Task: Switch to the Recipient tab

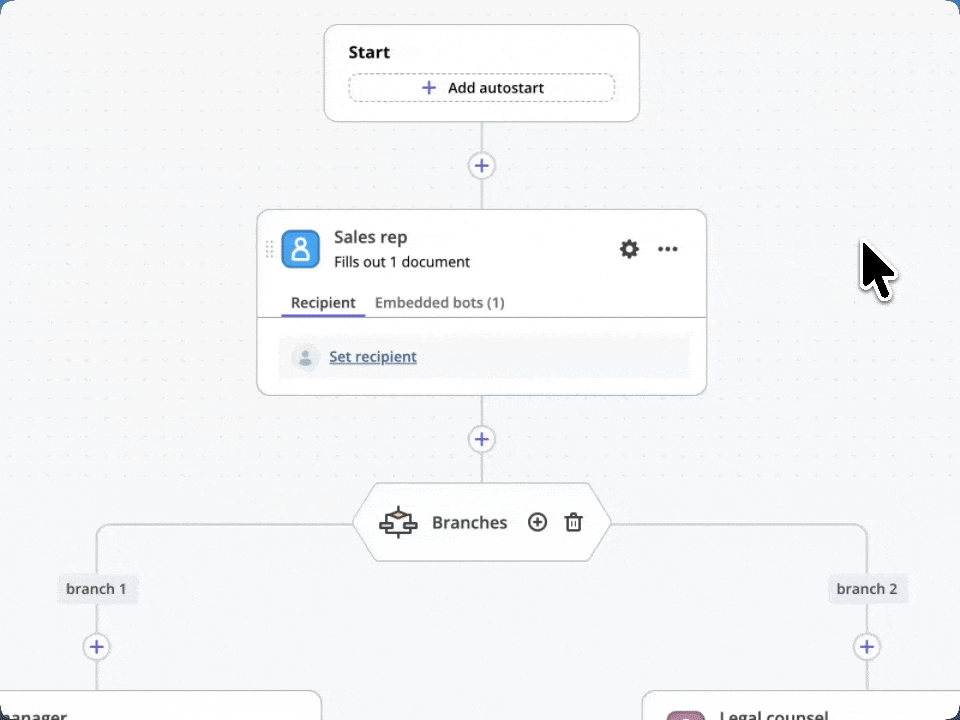Action: tap(322, 303)
